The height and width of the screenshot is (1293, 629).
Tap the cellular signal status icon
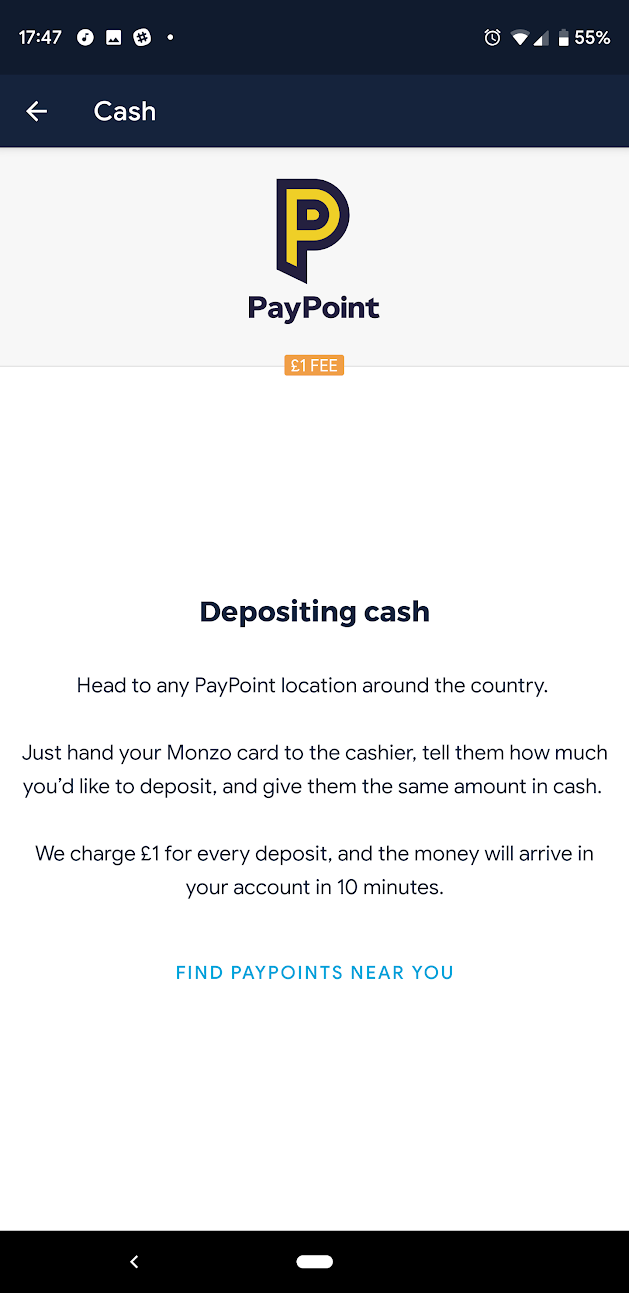[541, 38]
